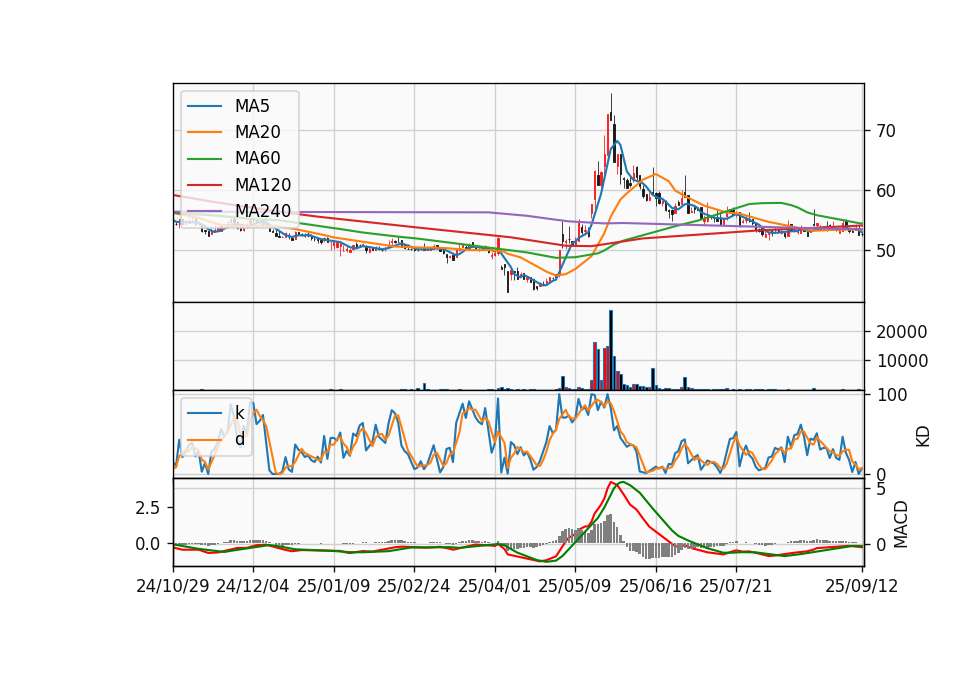The image size is (960, 690).
Task: Click the price axis value 50
Action: [886, 251]
